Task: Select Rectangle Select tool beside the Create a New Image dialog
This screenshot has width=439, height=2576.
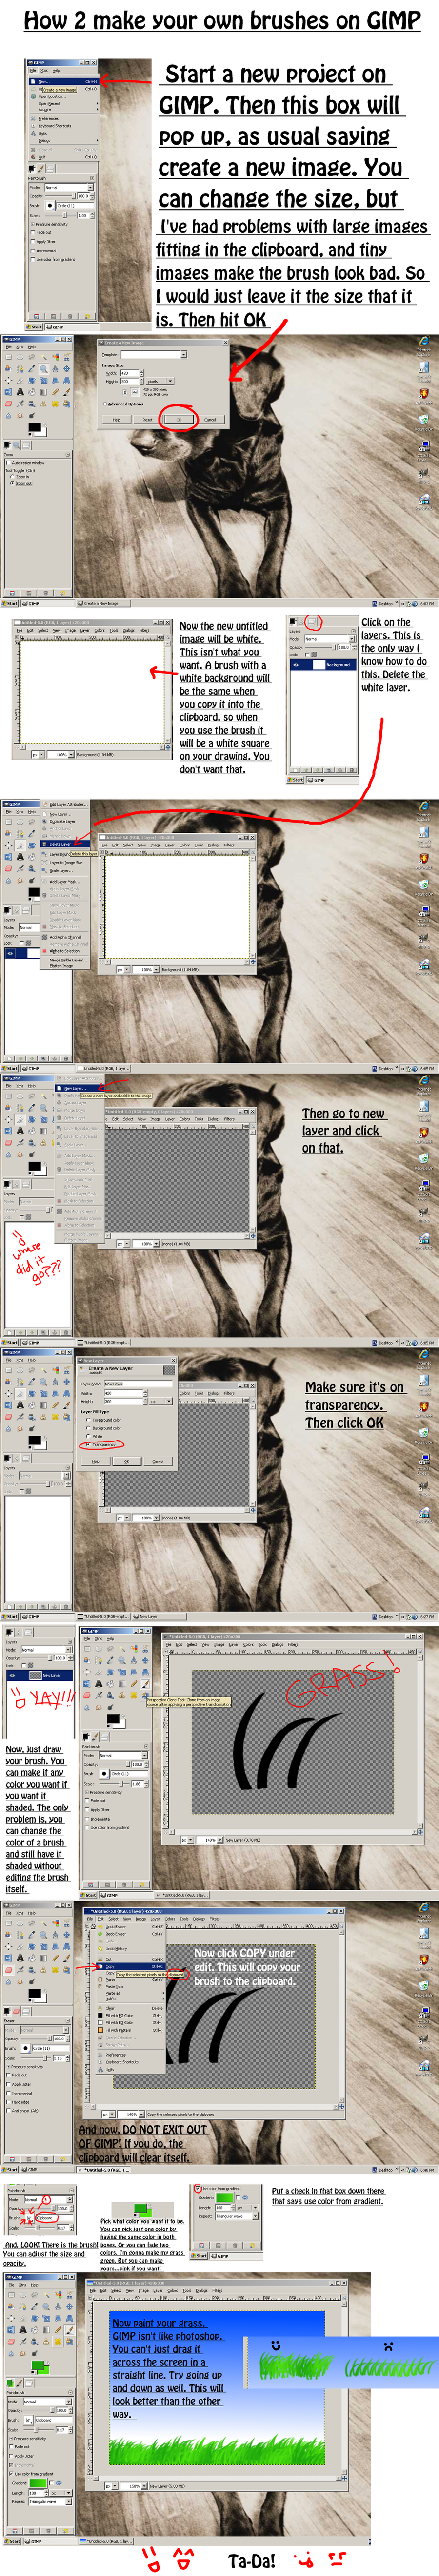Action: [x=9, y=357]
